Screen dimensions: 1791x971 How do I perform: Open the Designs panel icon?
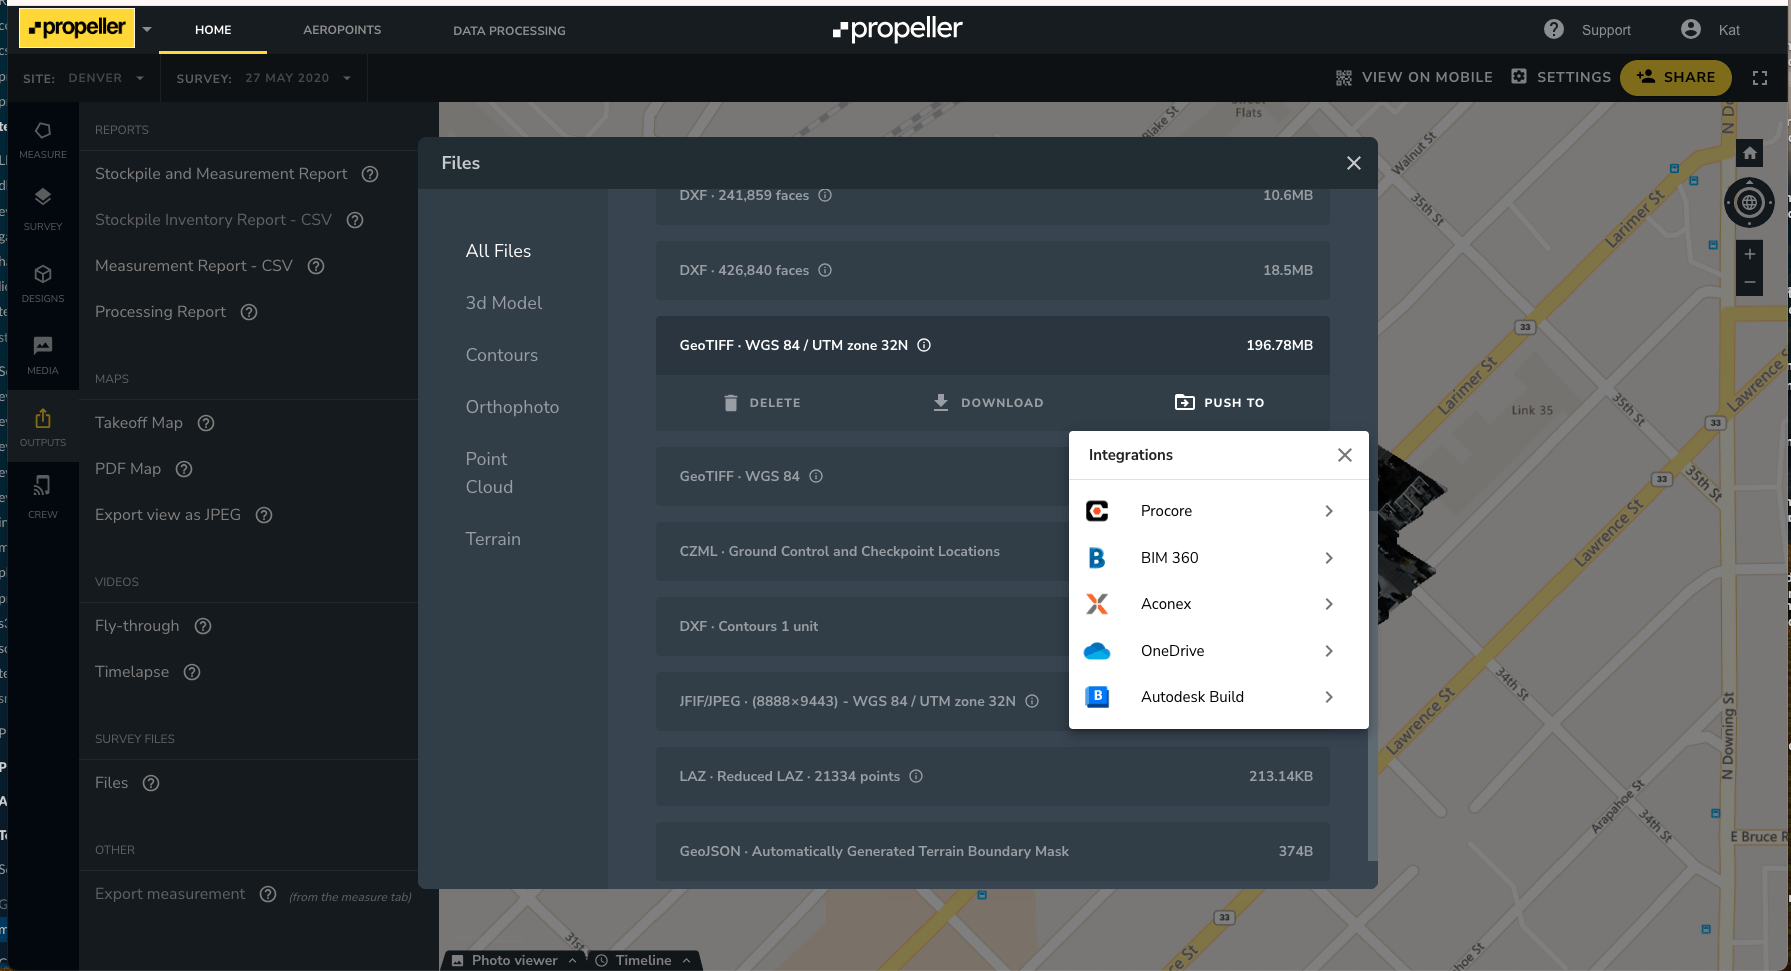tap(43, 283)
